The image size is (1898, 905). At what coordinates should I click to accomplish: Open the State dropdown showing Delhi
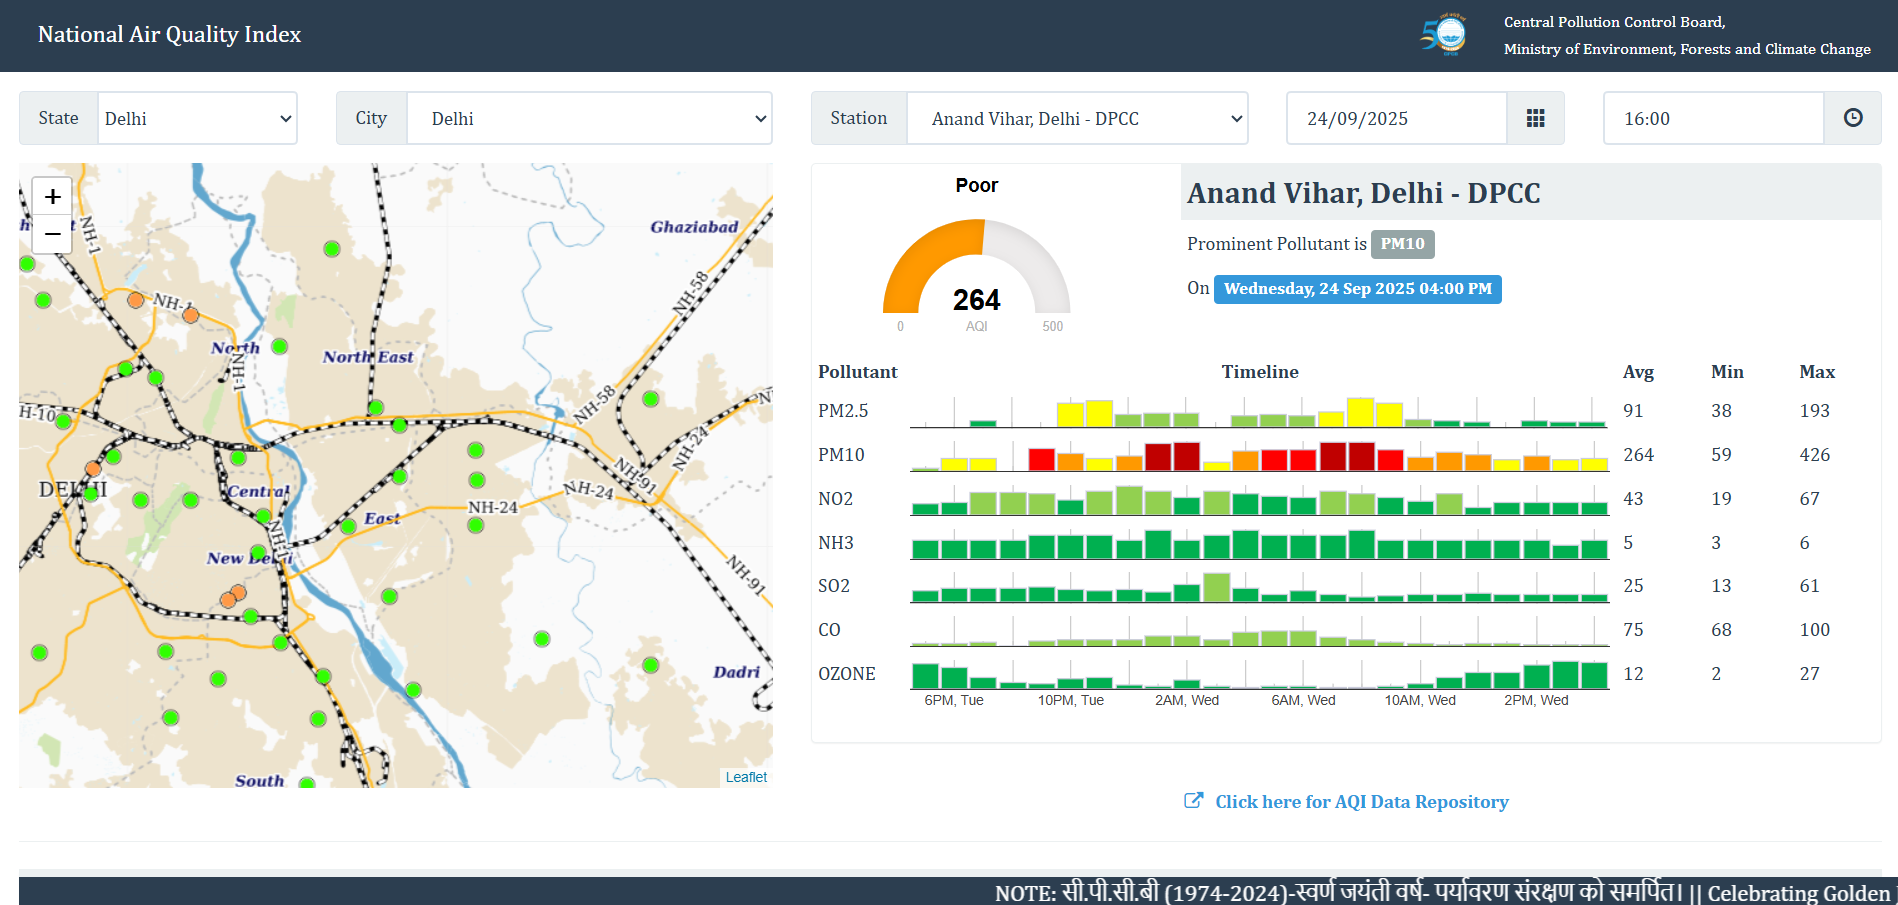[x=197, y=119]
